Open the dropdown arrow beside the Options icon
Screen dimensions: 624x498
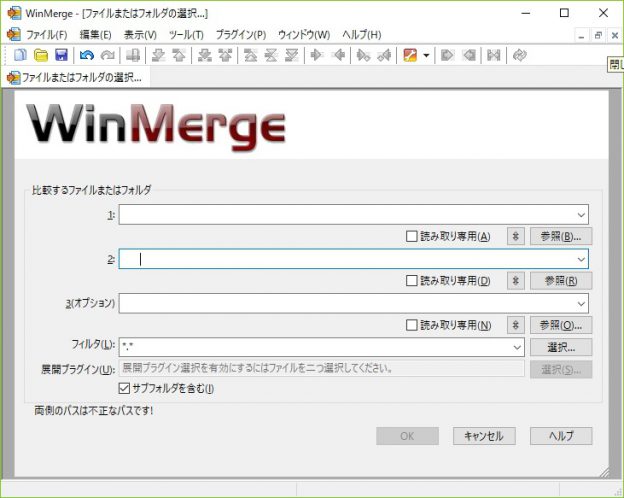click(426, 55)
